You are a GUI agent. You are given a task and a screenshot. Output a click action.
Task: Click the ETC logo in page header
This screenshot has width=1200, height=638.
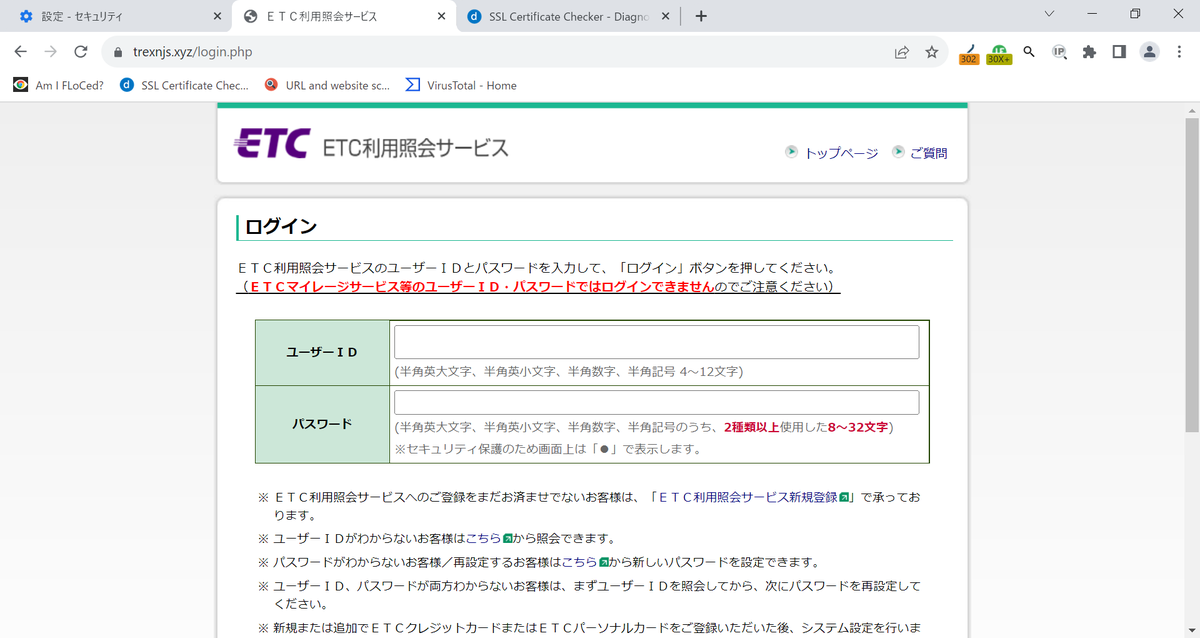[273, 145]
